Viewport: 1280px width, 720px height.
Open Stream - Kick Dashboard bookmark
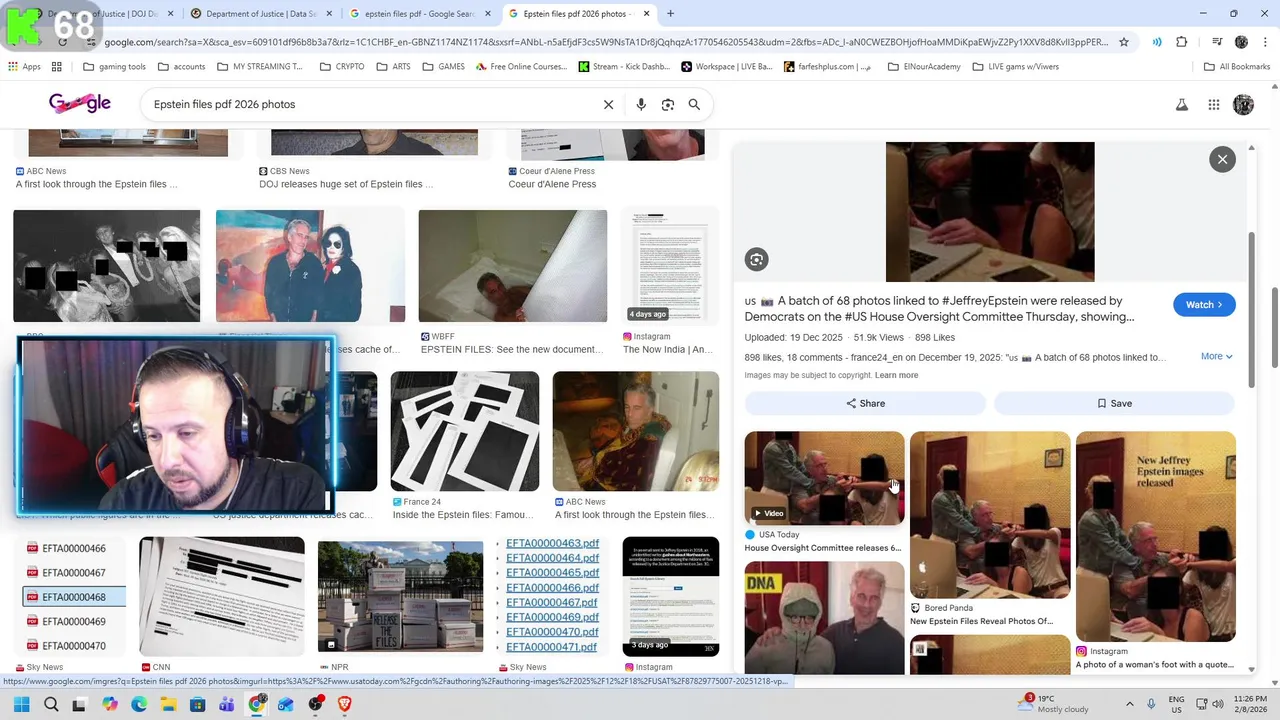[x=624, y=67]
